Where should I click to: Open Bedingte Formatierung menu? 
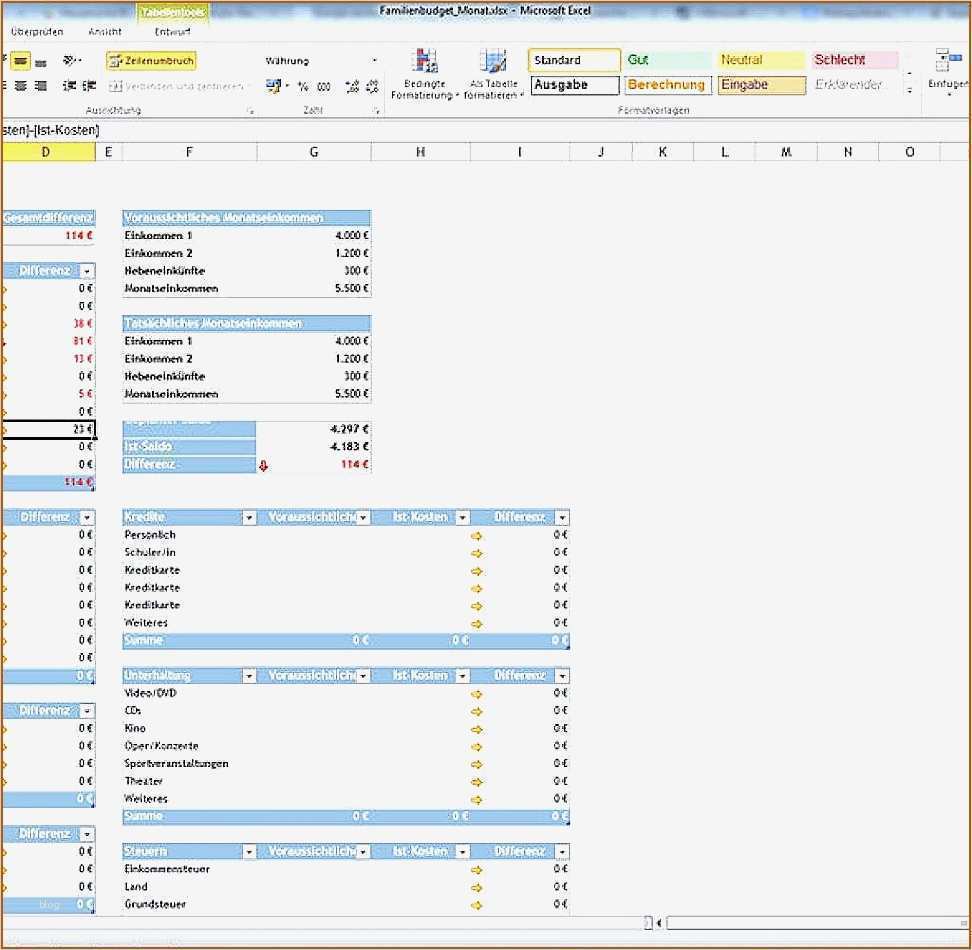pos(425,73)
